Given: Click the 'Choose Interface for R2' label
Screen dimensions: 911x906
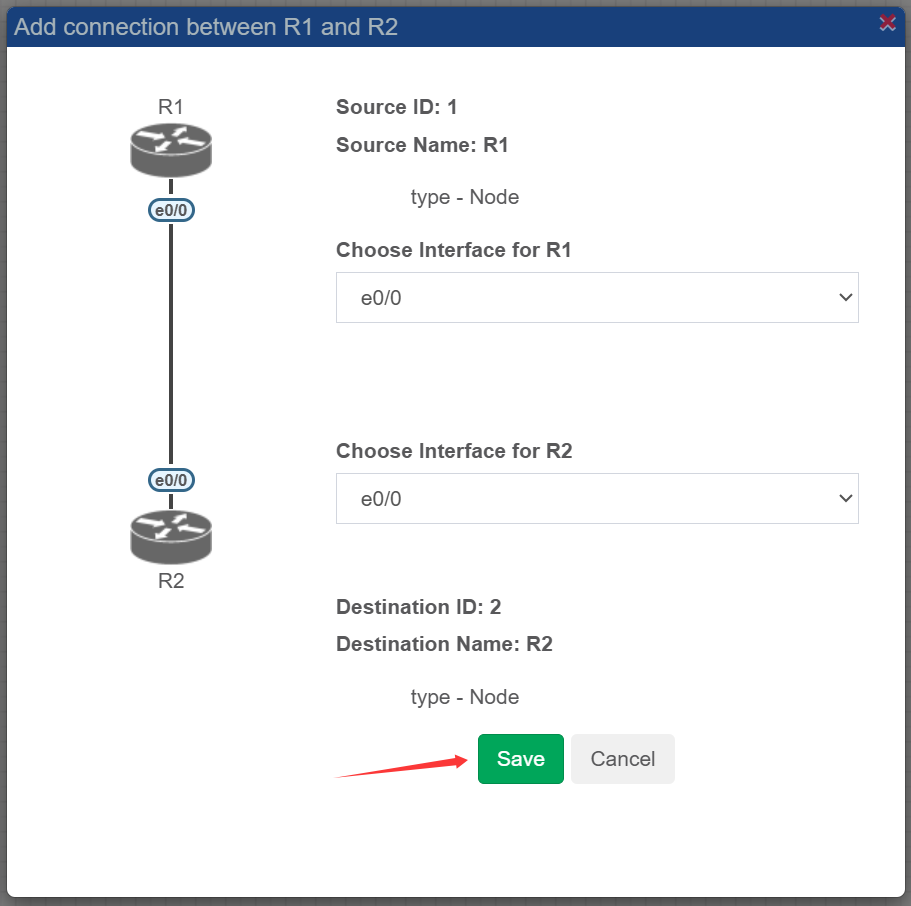Looking at the screenshot, I should point(454,451).
